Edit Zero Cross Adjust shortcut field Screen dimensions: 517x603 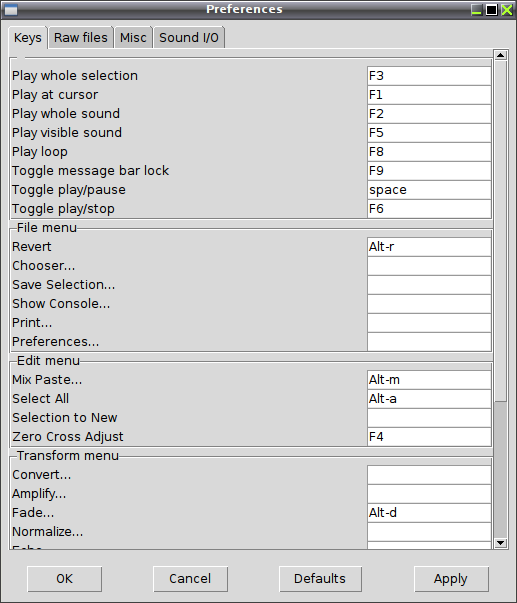429,437
